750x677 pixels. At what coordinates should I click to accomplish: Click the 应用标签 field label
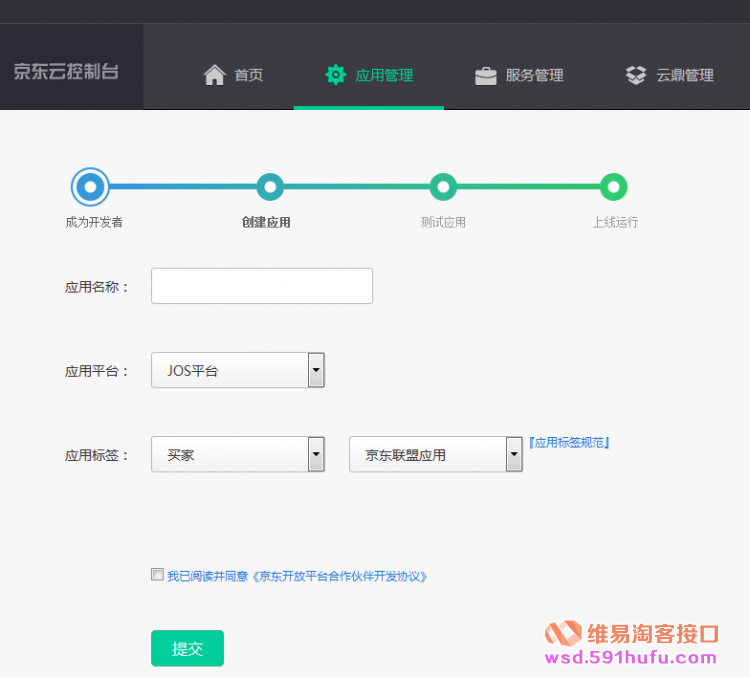(x=97, y=455)
